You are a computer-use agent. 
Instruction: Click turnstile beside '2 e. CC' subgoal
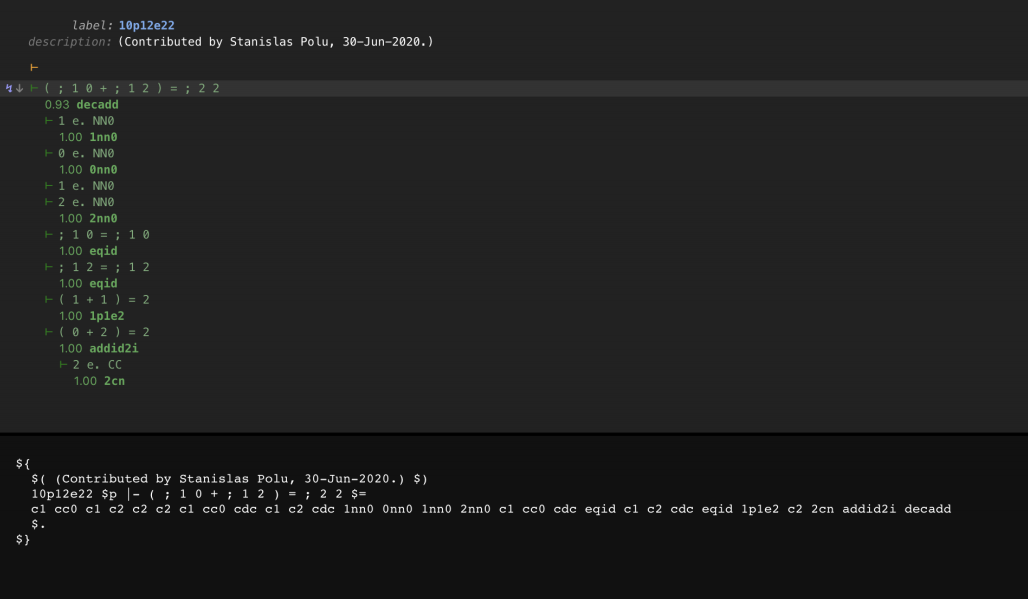pyautogui.click(x=63, y=364)
